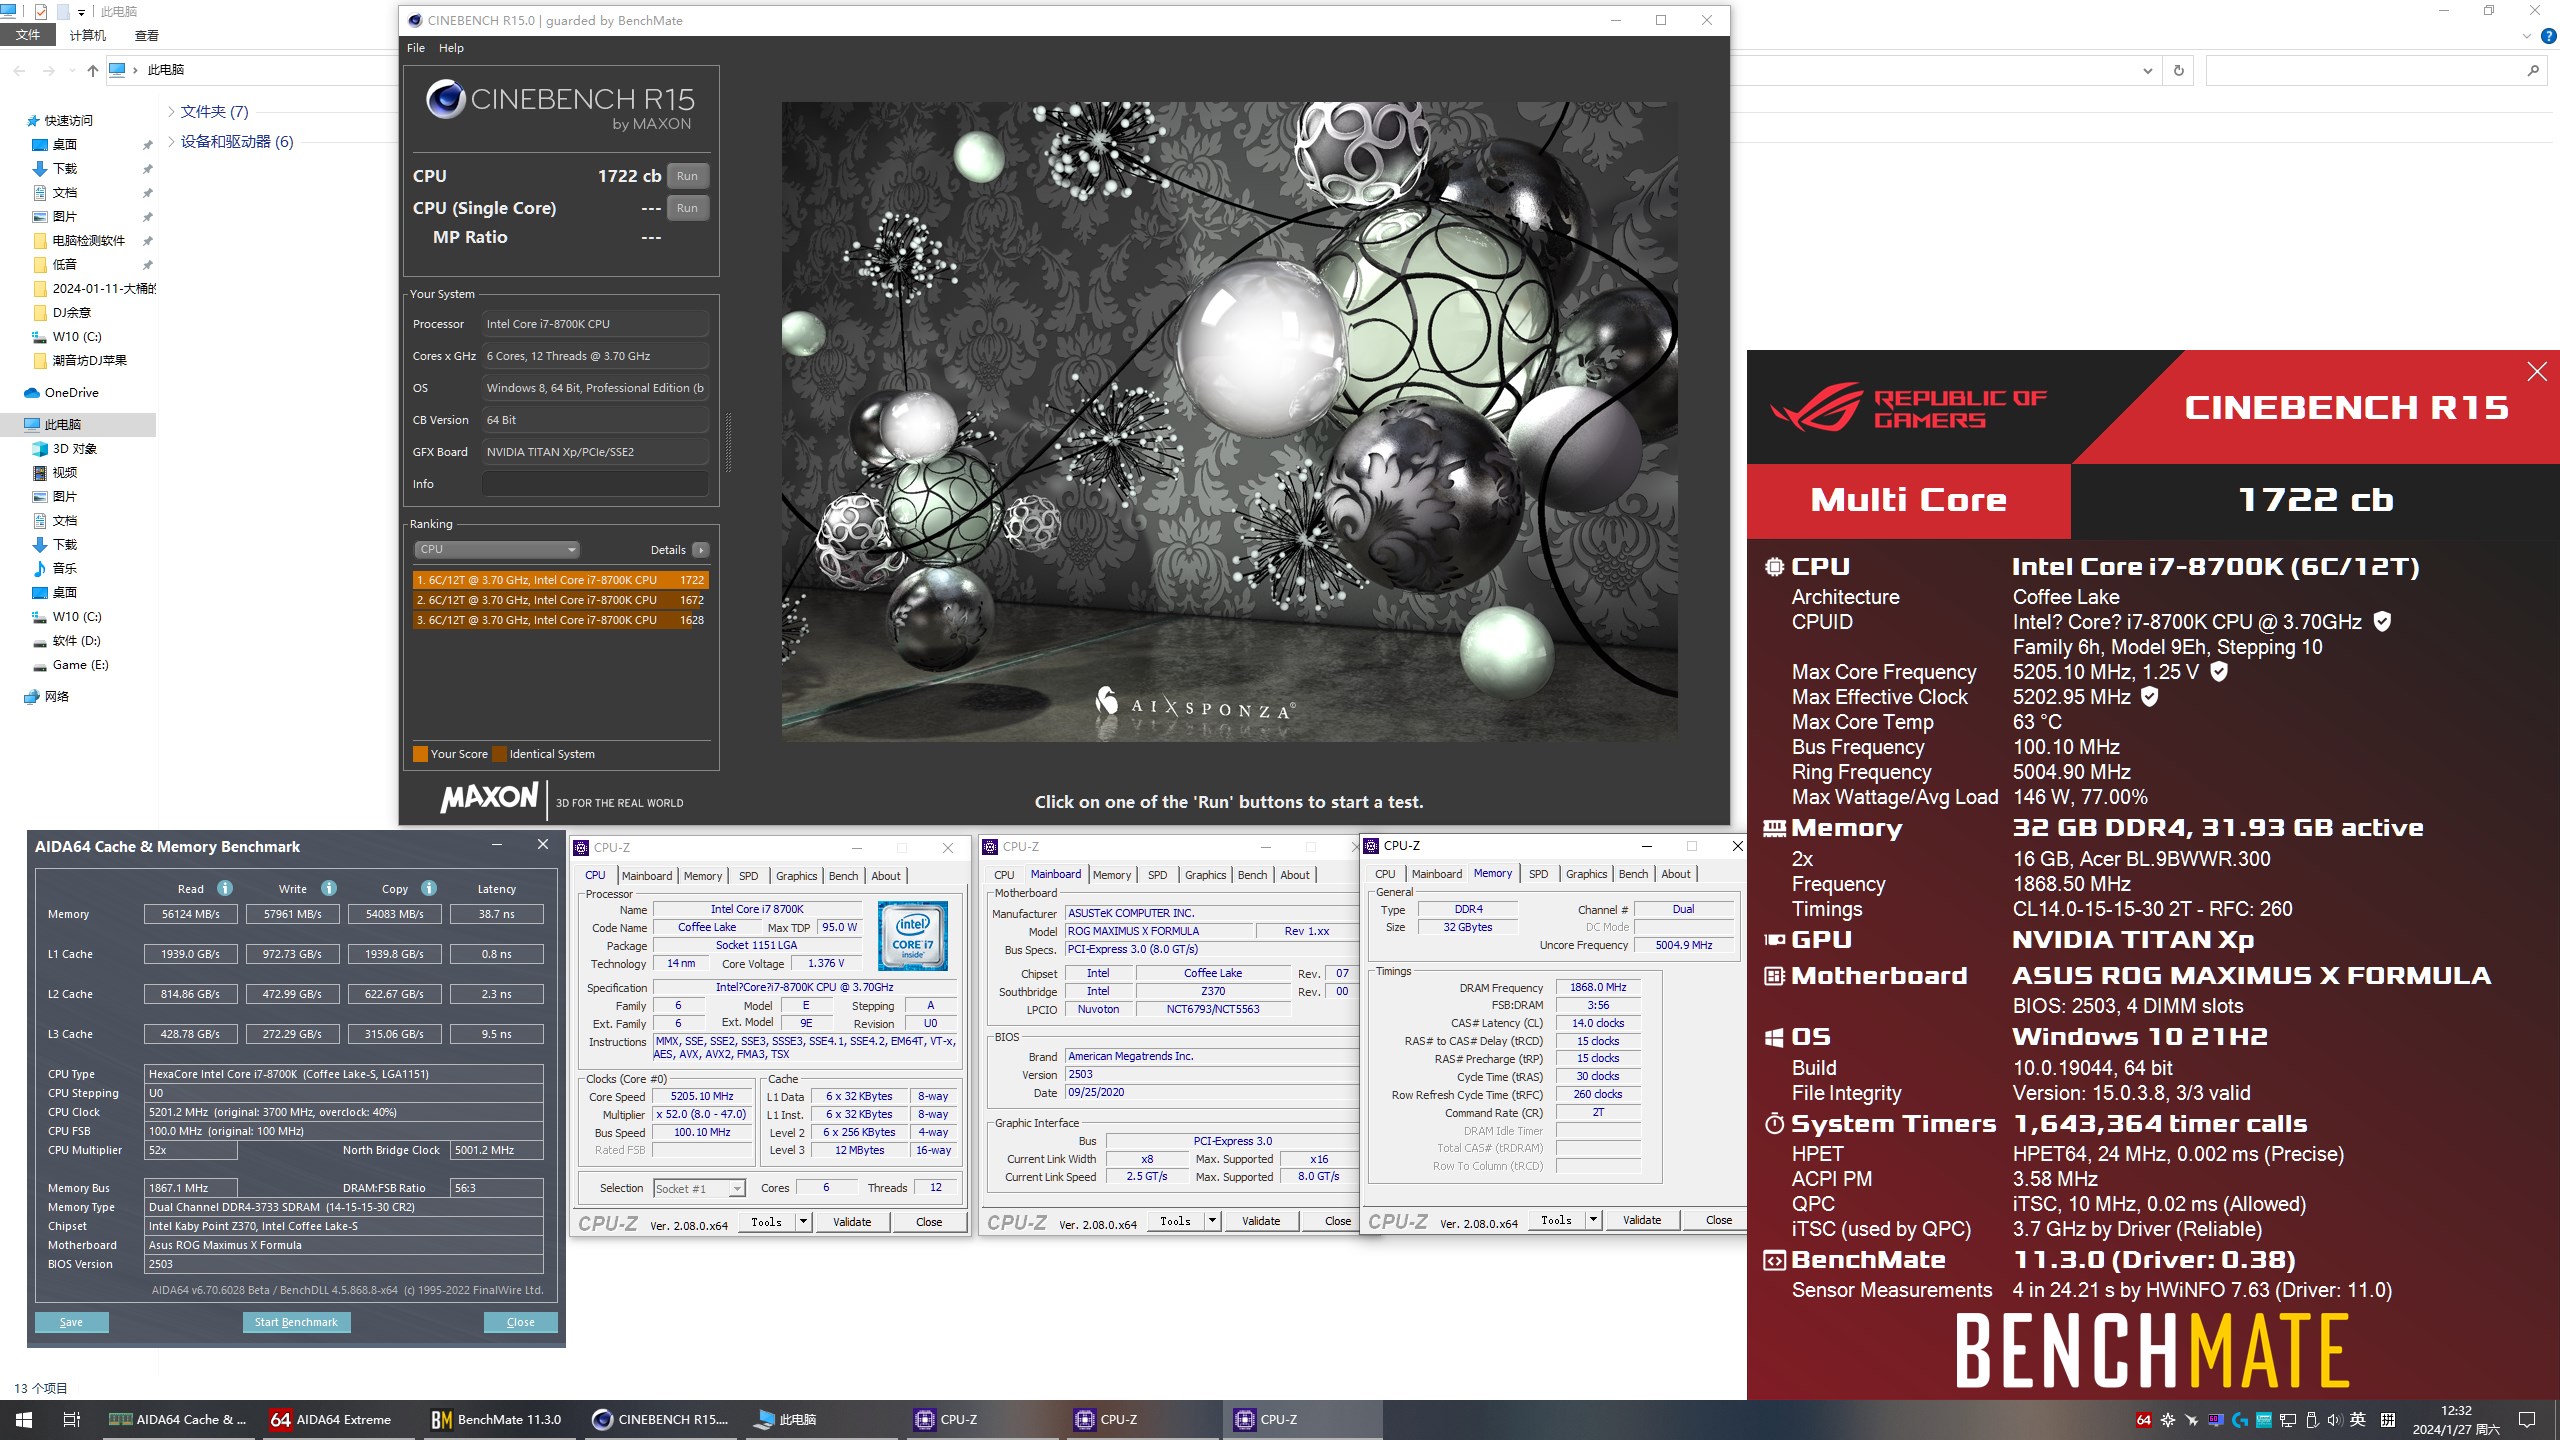Open Cinebench File menu
The width and height of the screenshot is (2560, 1440).
[416, 48]
